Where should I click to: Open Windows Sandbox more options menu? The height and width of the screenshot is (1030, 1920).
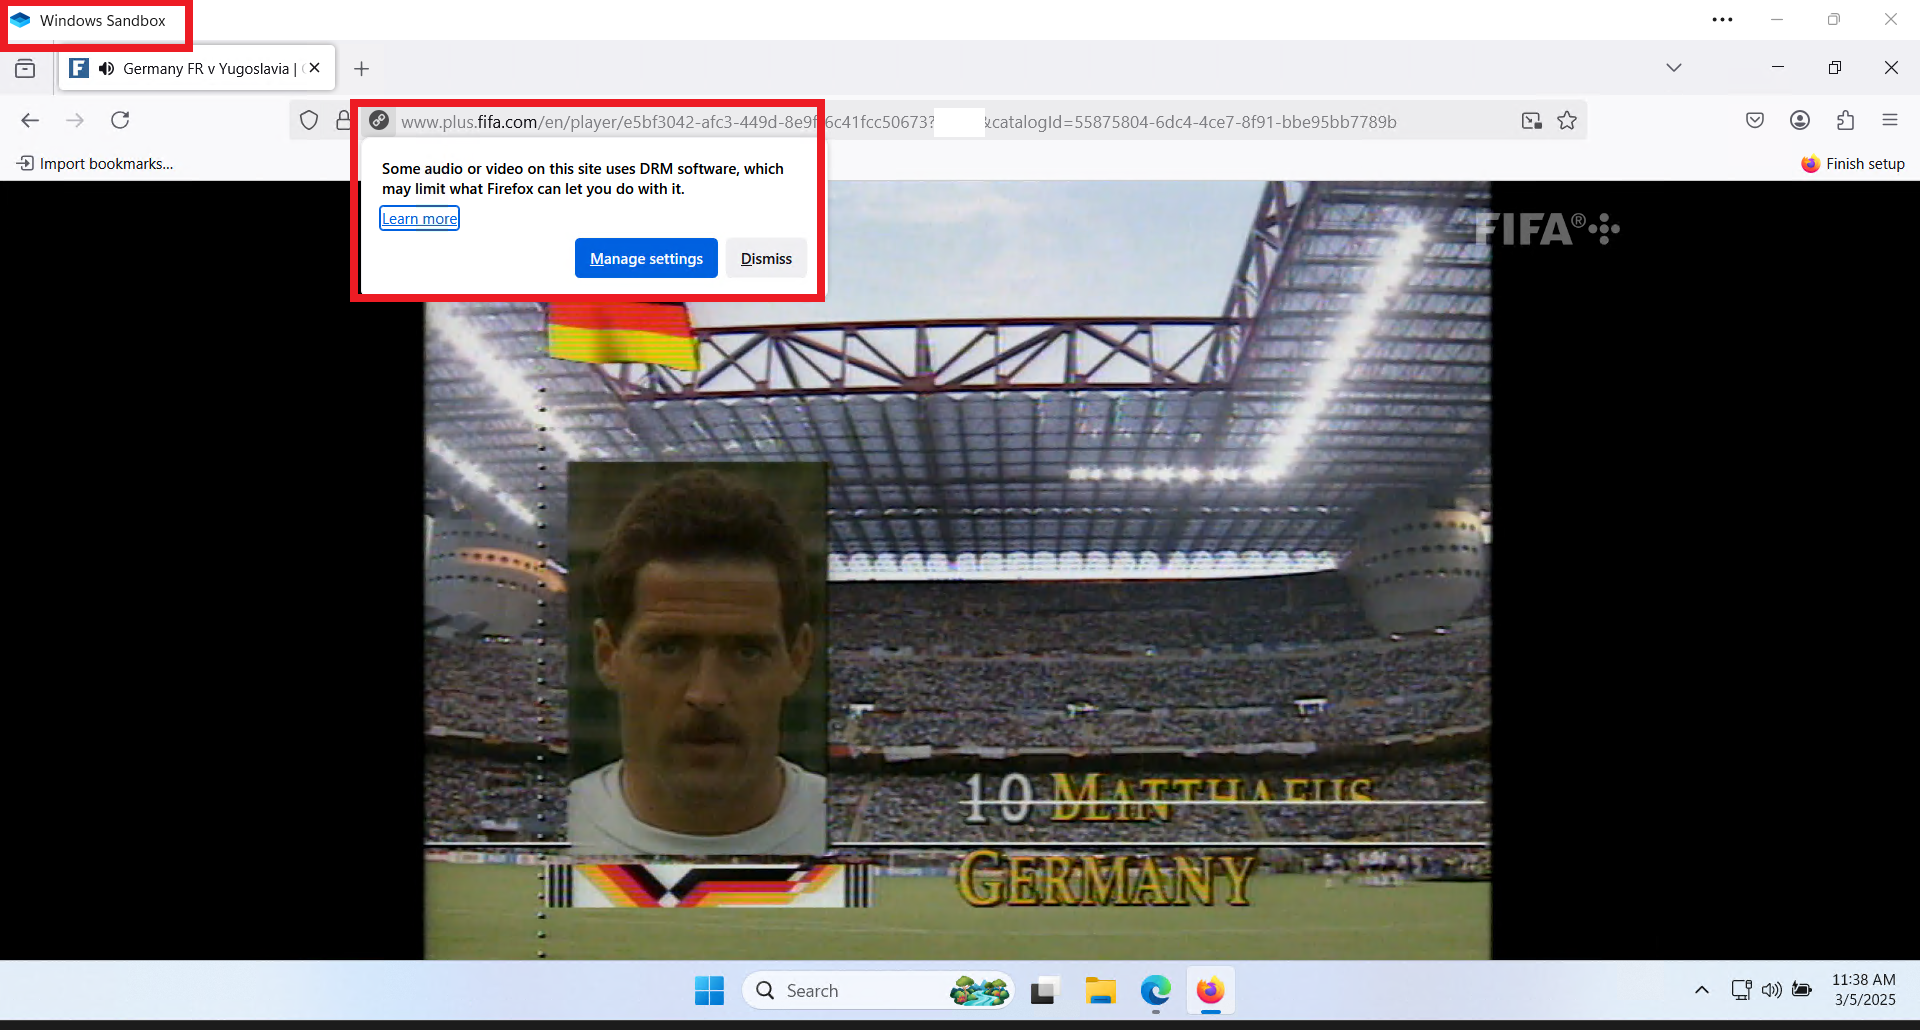click(x=1722, y=20)
